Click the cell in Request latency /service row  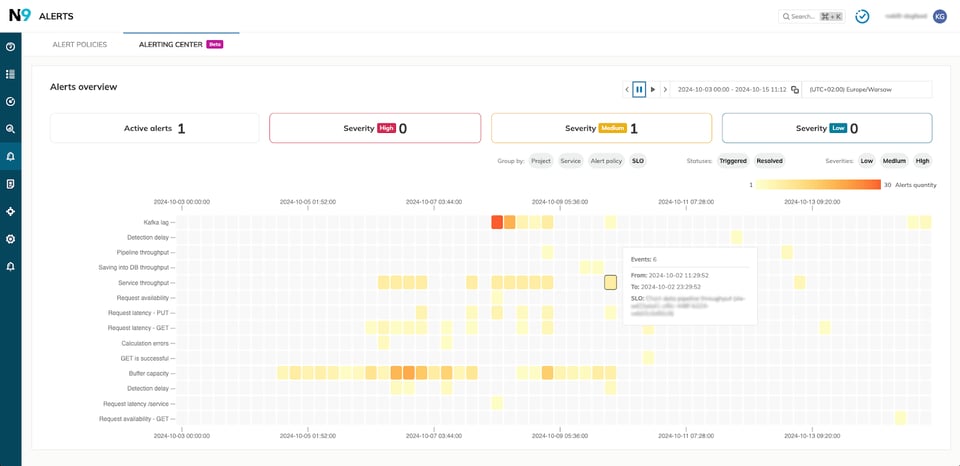click(x=497, y=403)
